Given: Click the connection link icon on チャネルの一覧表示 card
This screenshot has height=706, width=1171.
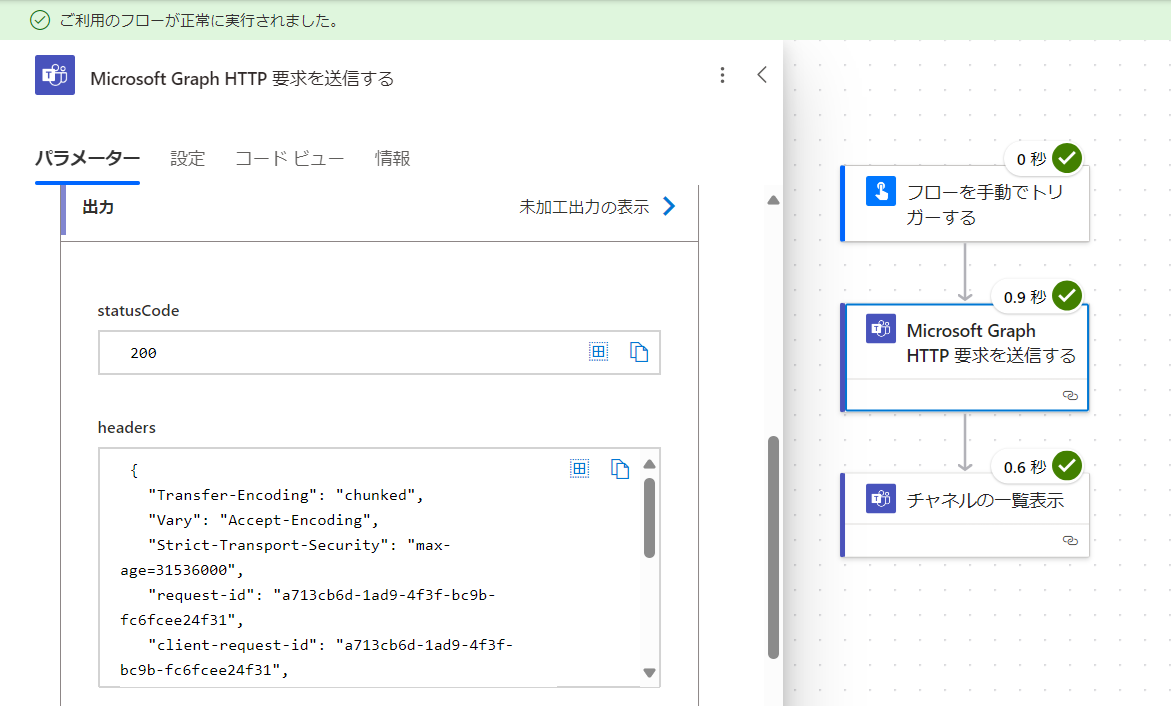Looking at the screenshot, I should [x=1070, y=540].
